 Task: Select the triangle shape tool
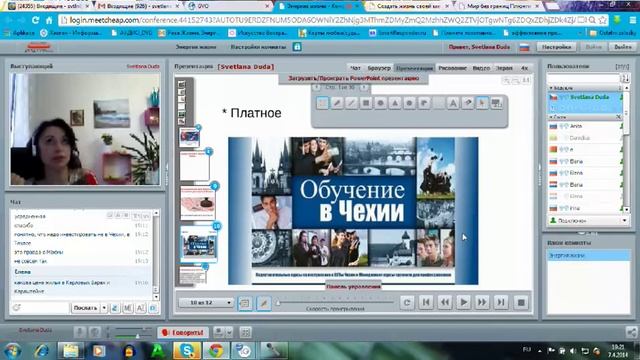(395, 103)
